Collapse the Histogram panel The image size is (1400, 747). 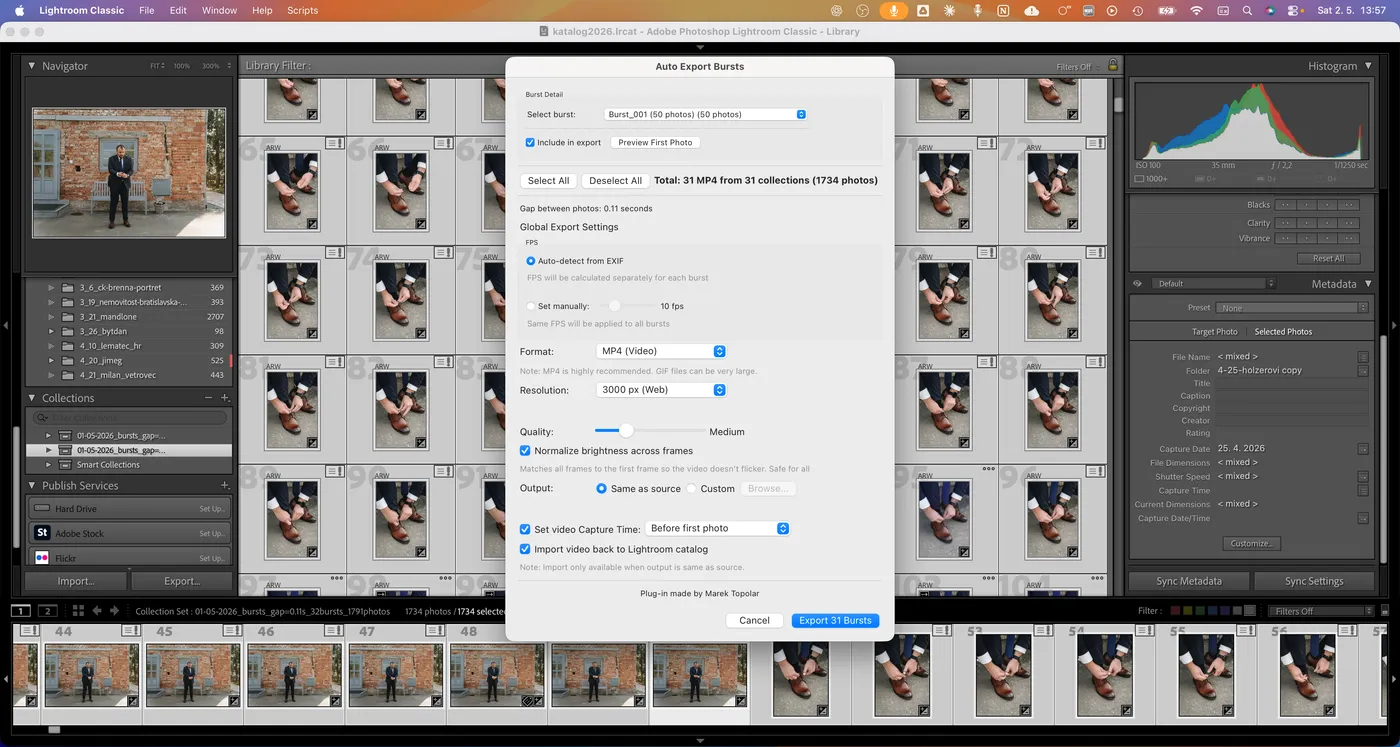[1368, 66]
